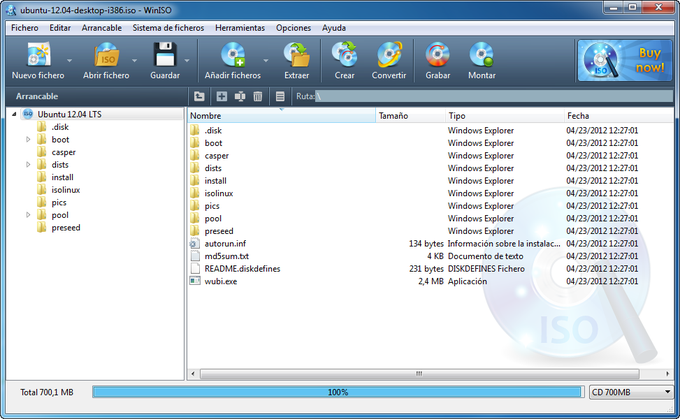
Task: Expand the dists folder in tree
Action: [28, 164]
